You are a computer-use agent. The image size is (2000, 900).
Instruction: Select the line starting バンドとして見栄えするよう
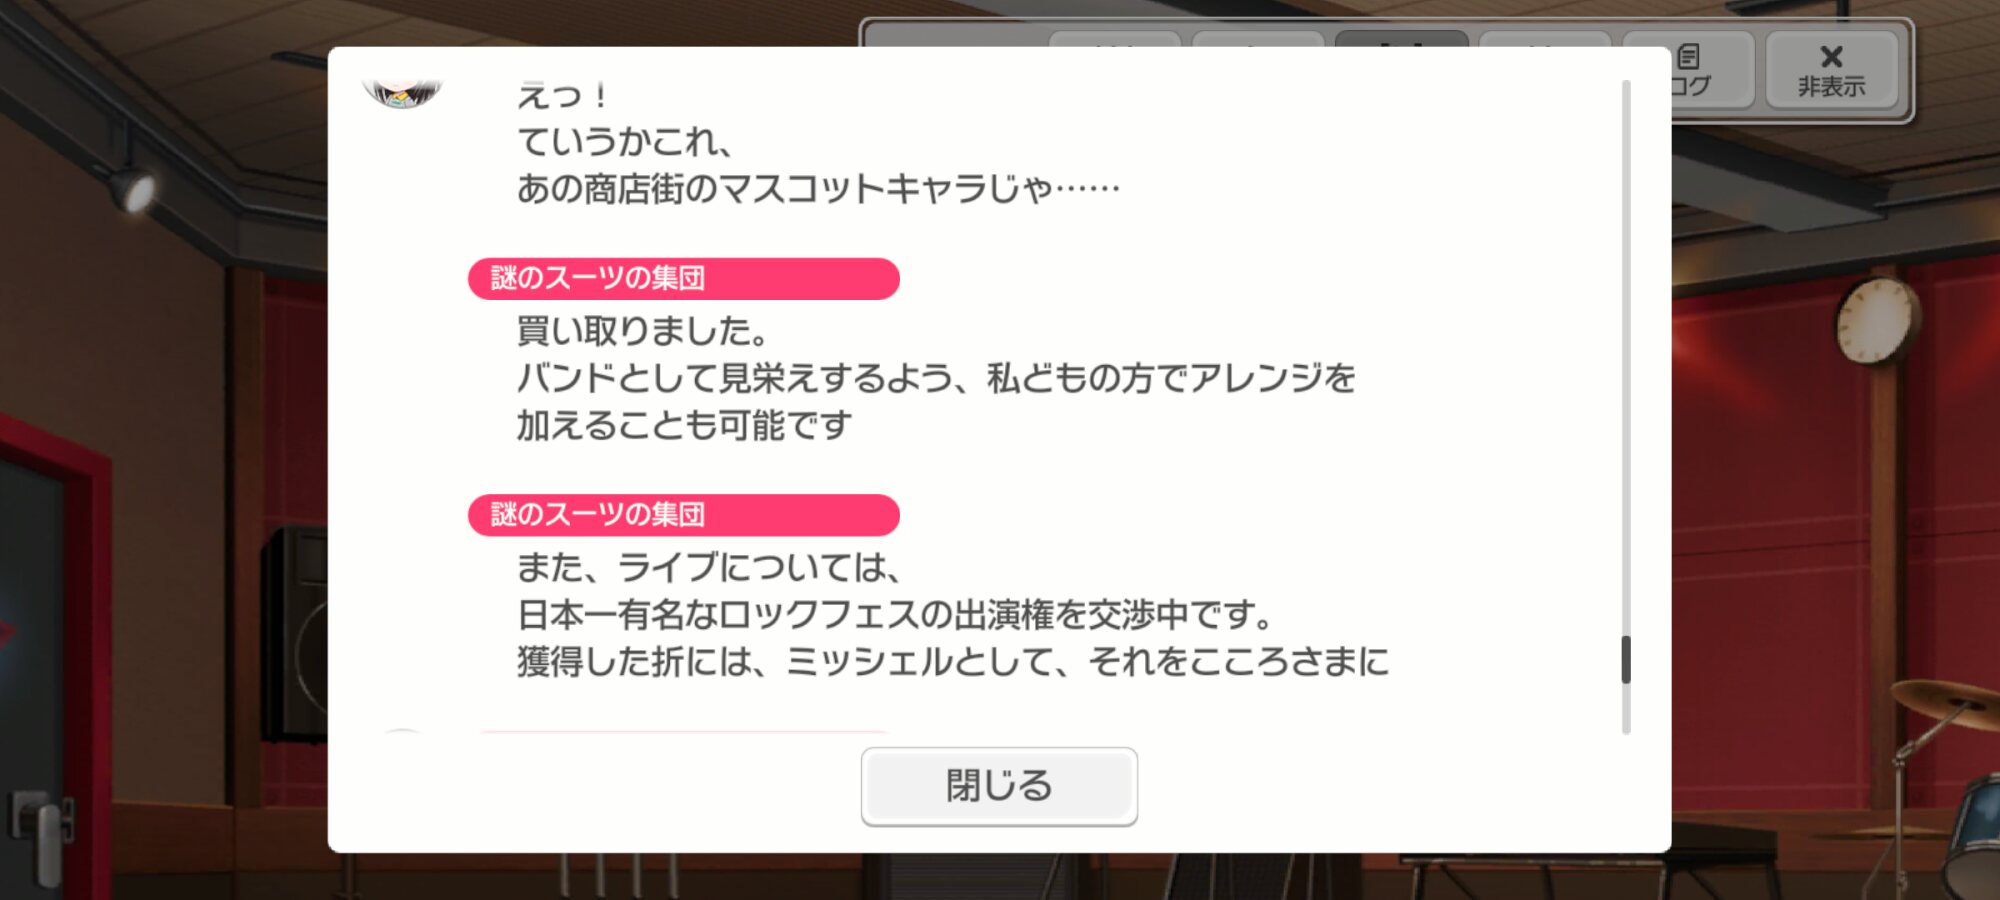[x=936, y=378]
